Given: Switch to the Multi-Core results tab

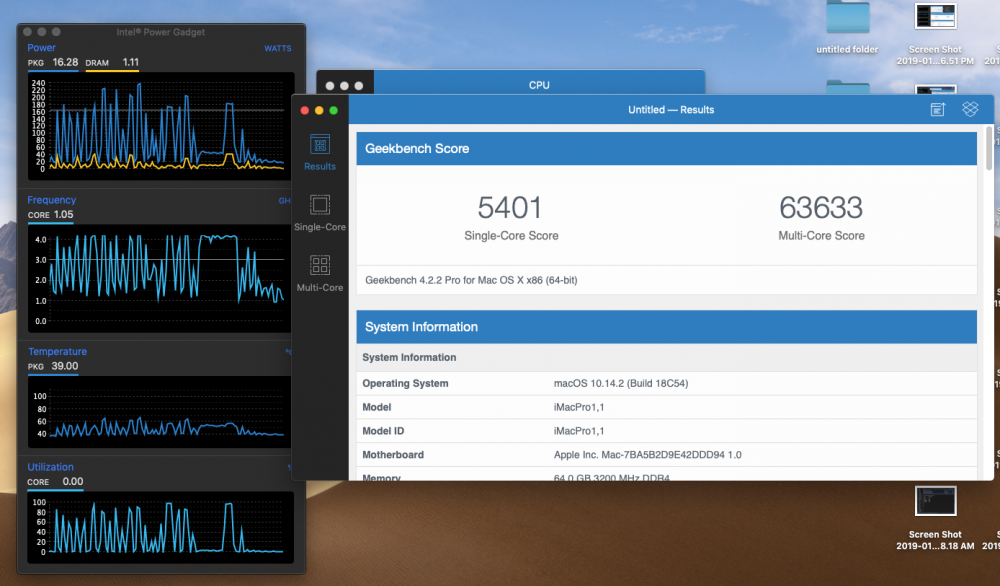Looking at the screenshot, I should pyautogui.click(x=320, y=274).
